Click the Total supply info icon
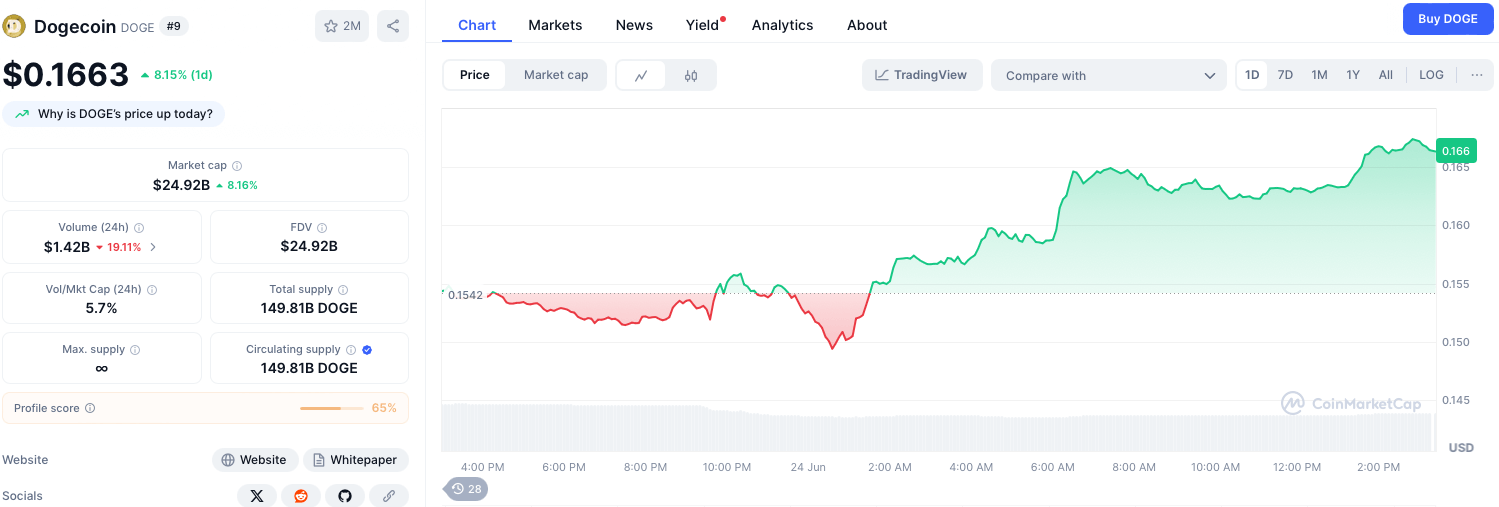 (x=343, y=290)
